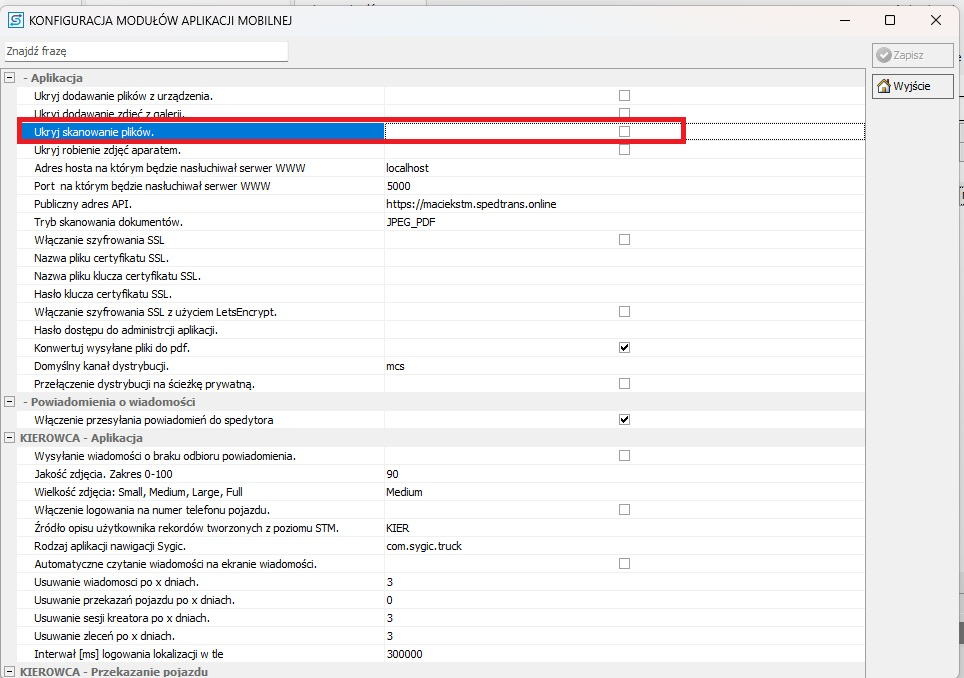The image size is (964, 678).
Task: Collapse KIEROWCA - Aplikacja section
Action: point(9,438)
